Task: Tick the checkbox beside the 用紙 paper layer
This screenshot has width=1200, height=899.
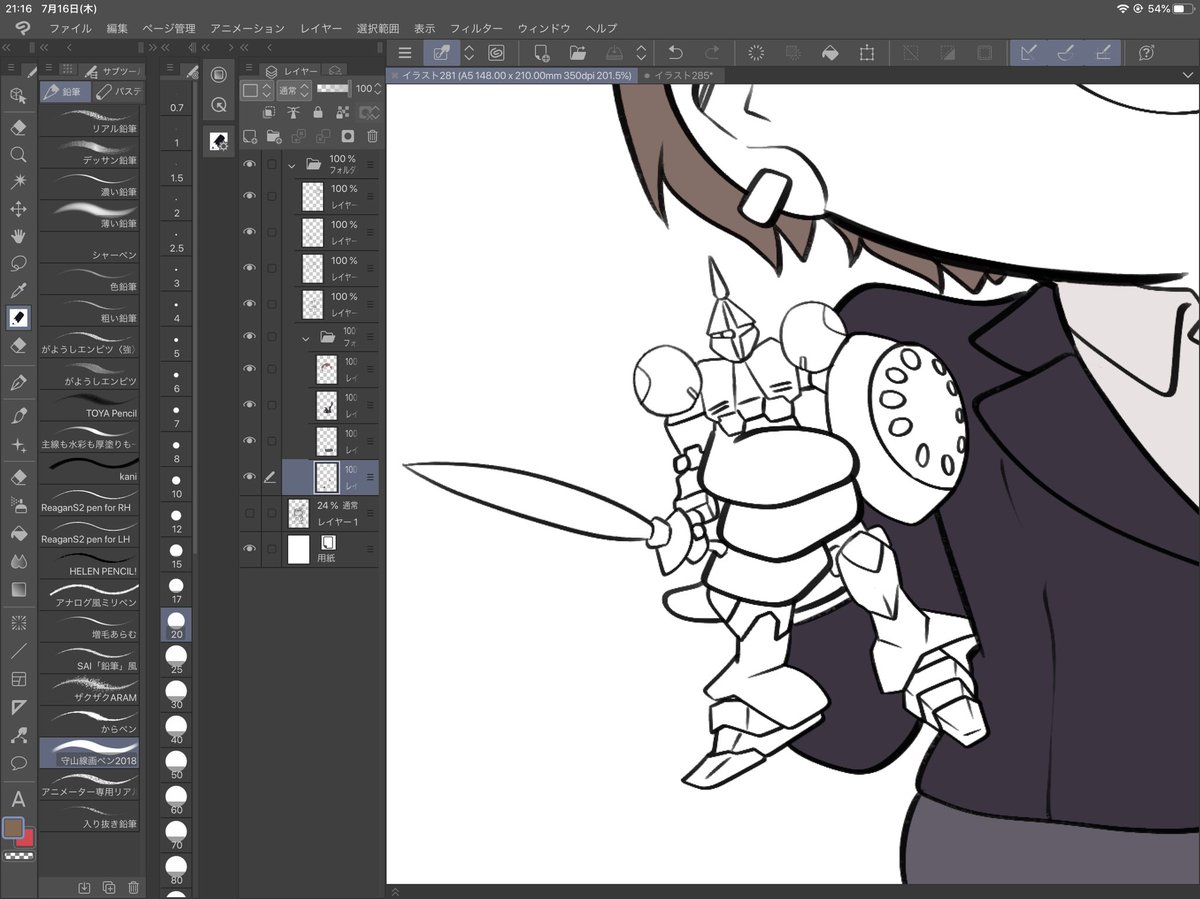Action: point(271,549)
